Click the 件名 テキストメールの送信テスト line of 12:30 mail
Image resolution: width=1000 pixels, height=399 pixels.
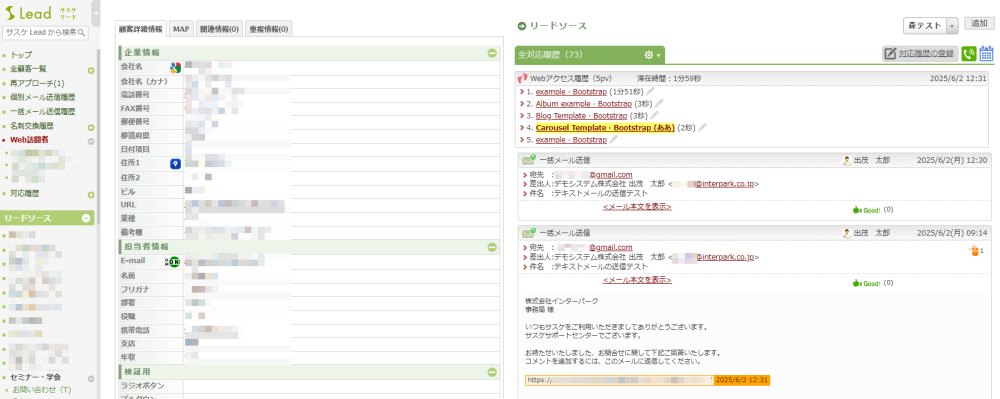tap(589, 193)
